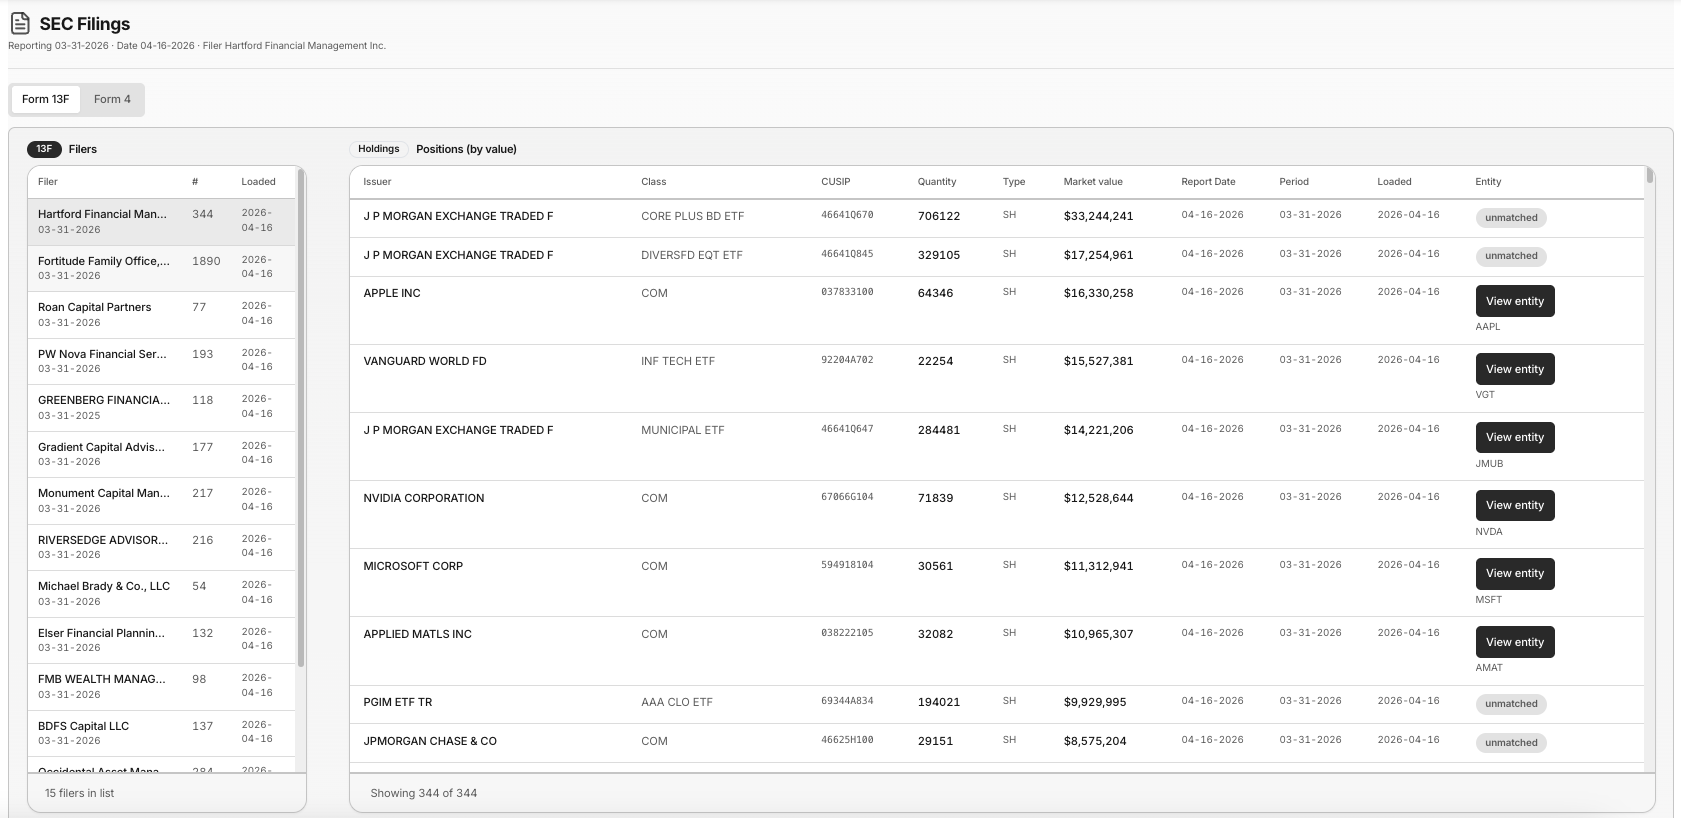
Task: Open View entity for MICROSOFT CORP
Action: point(1515,573)
